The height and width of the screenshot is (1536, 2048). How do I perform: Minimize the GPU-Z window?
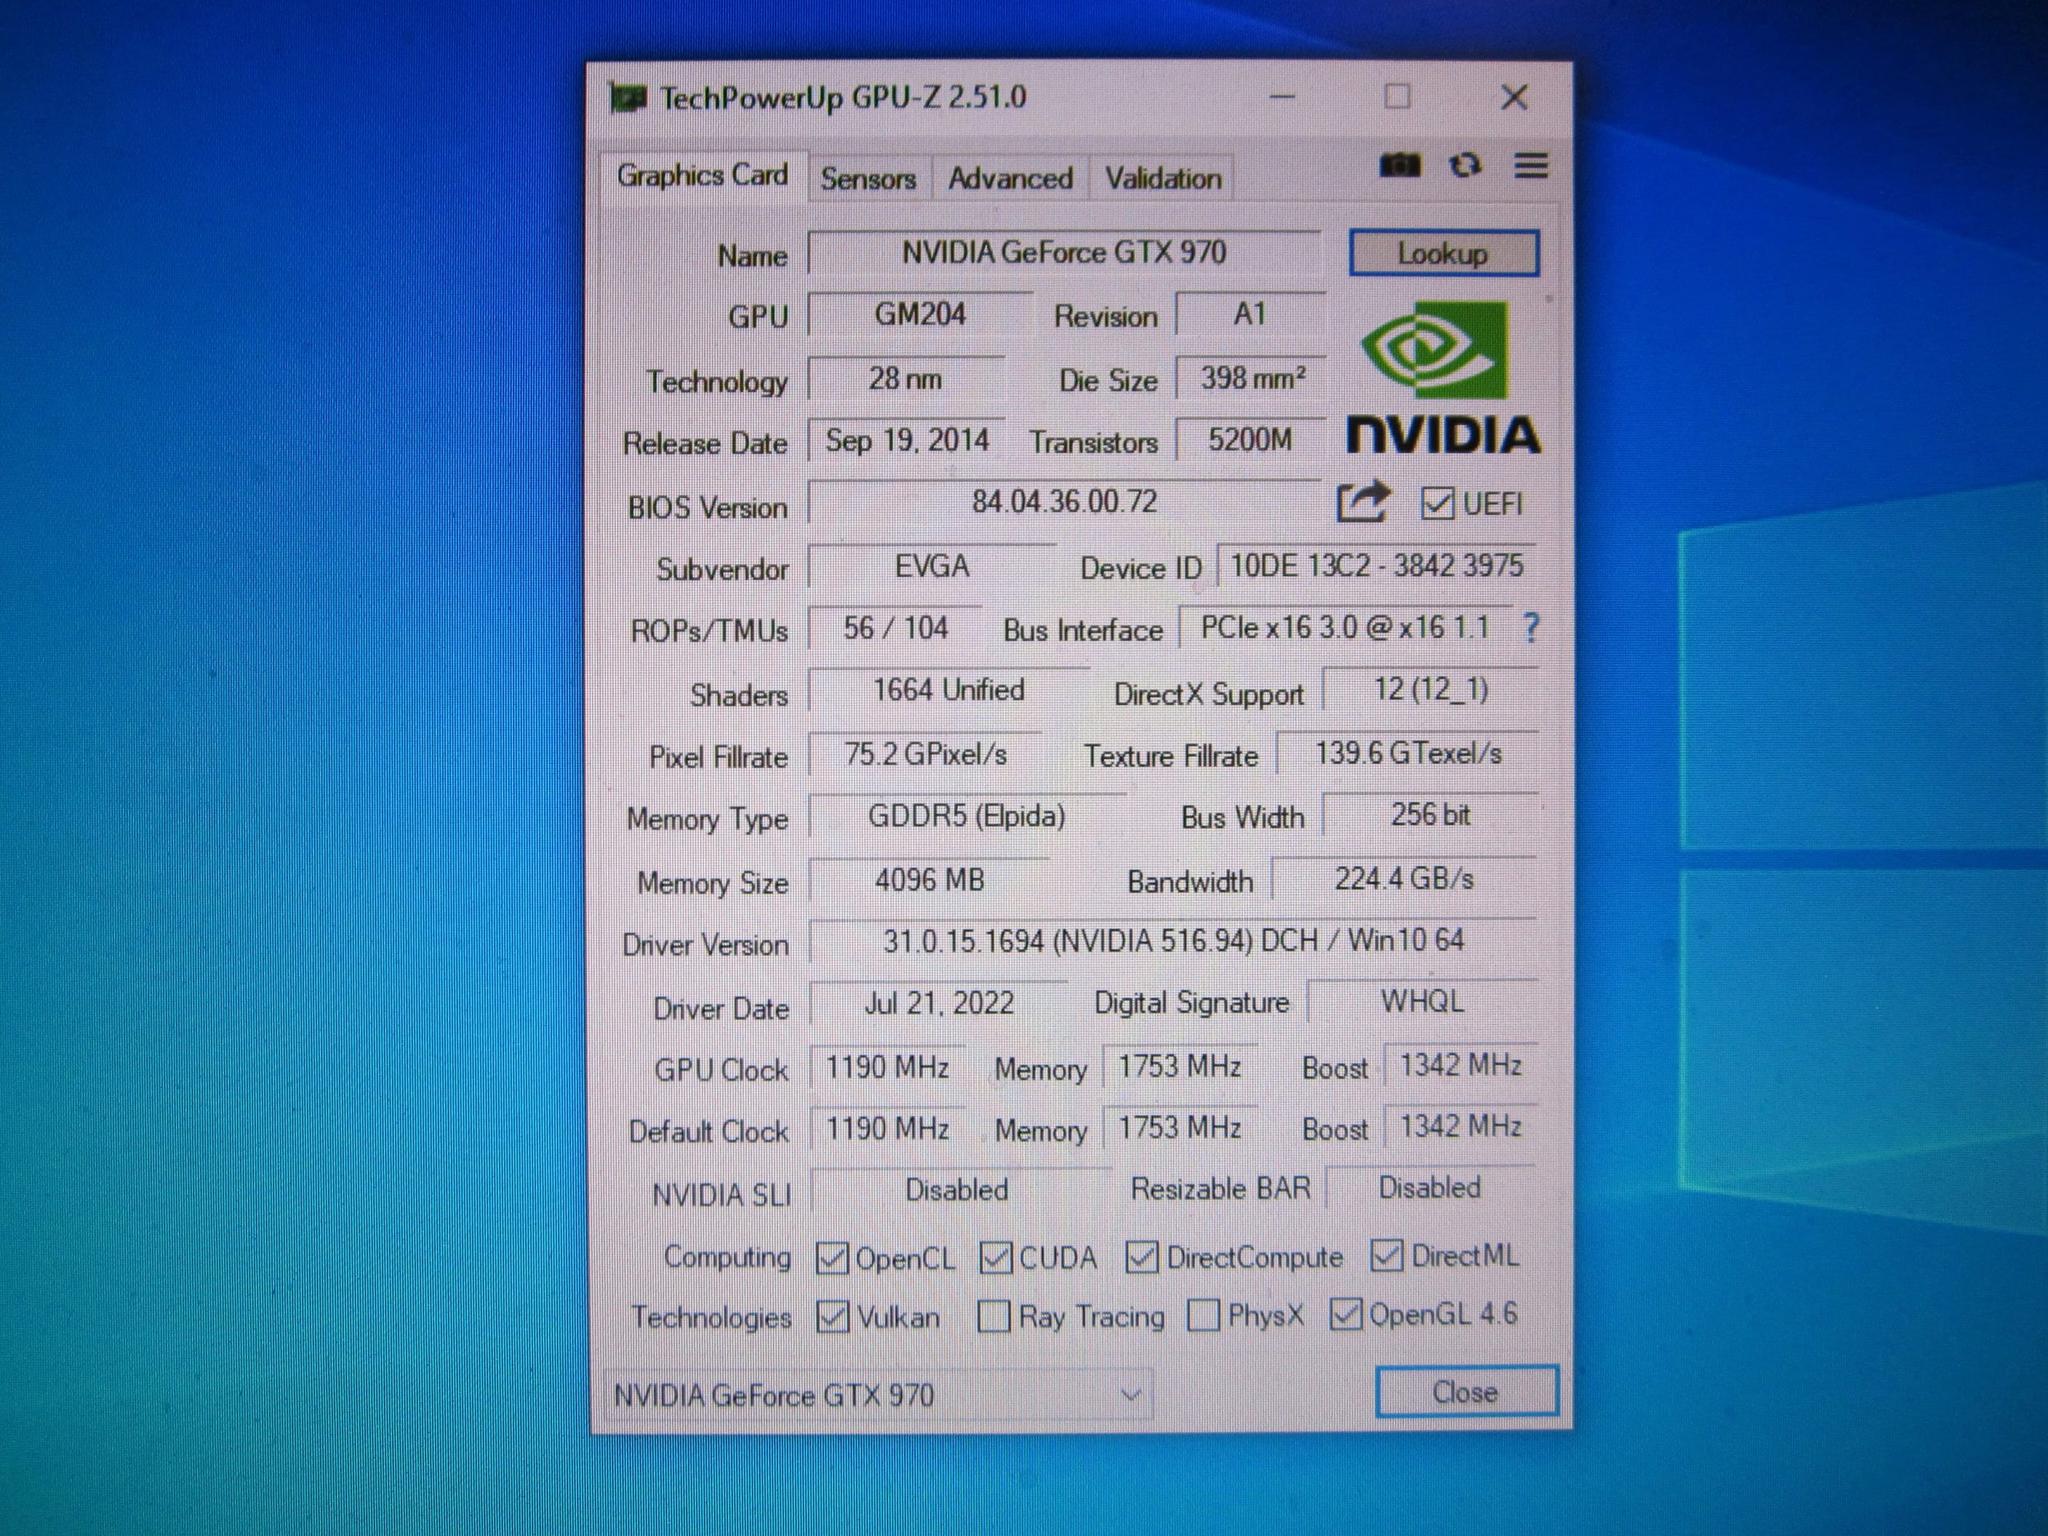1283,97
